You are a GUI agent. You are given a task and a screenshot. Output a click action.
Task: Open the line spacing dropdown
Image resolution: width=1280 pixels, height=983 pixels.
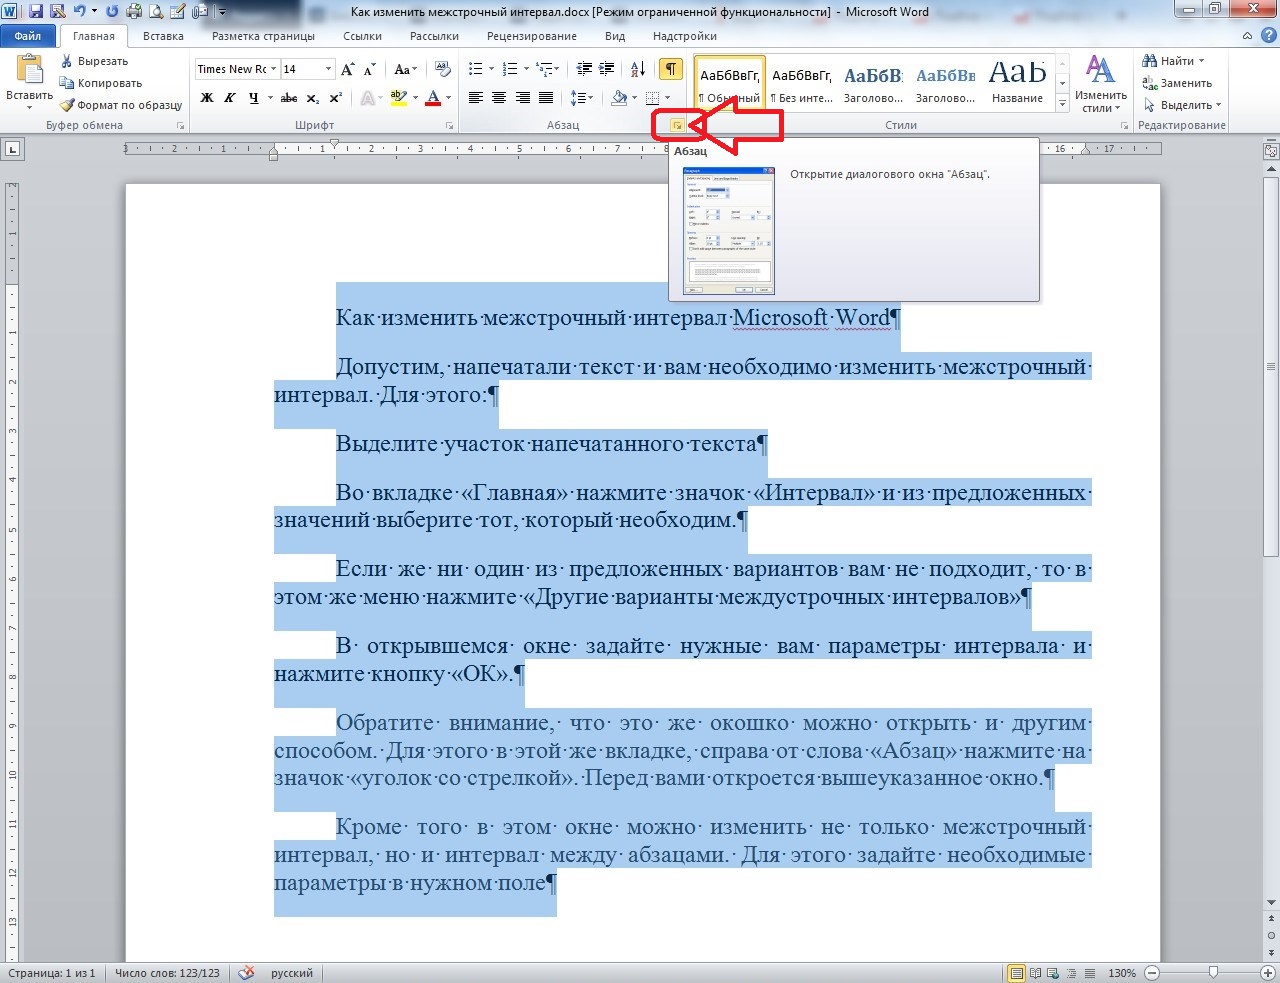[582, 98]
